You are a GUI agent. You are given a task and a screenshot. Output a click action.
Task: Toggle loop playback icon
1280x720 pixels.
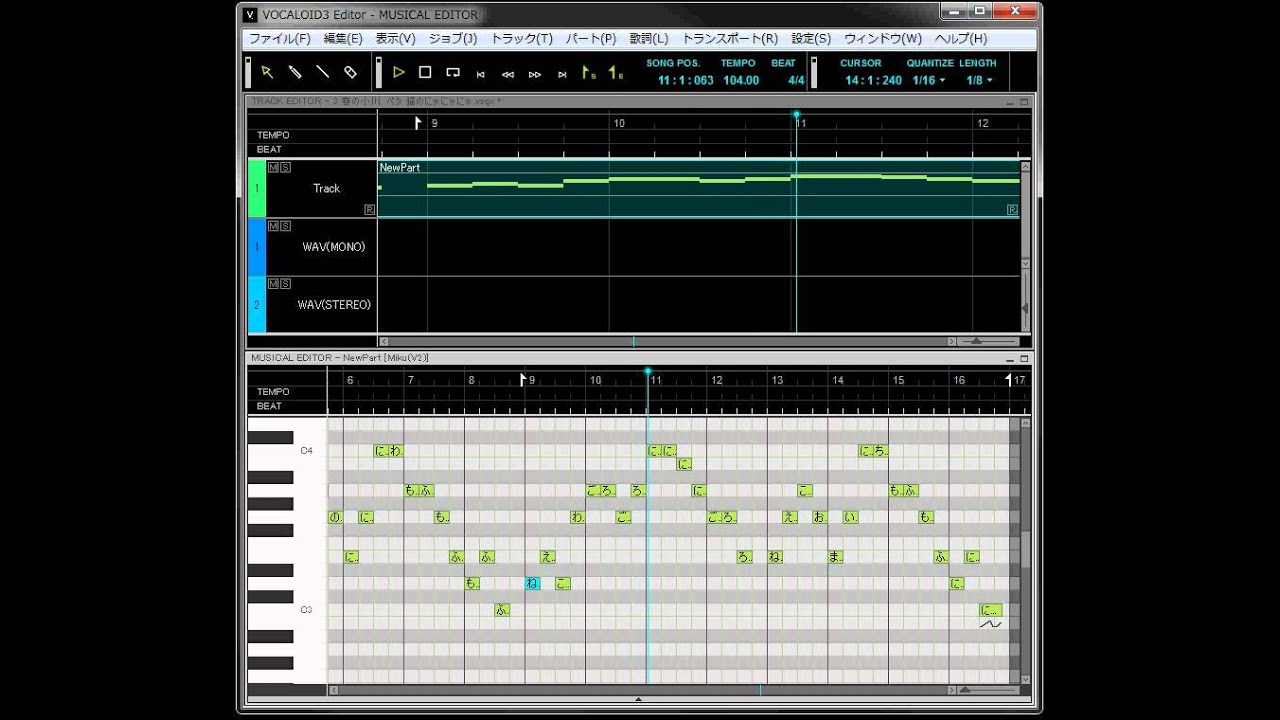coord(453,72)
